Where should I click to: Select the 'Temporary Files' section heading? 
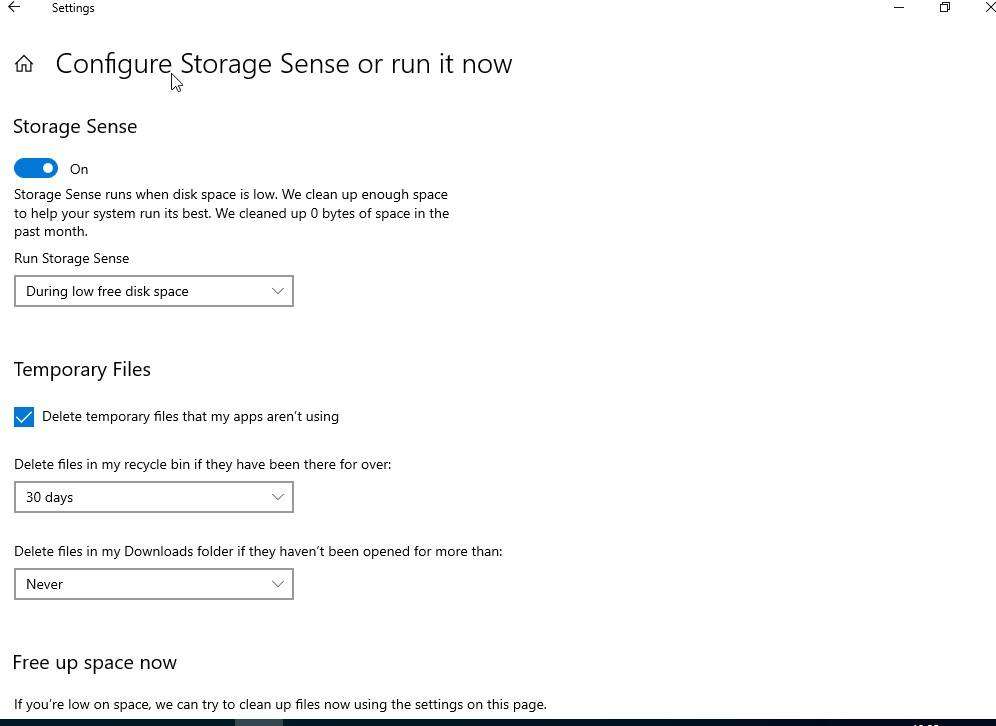point(83,370)
